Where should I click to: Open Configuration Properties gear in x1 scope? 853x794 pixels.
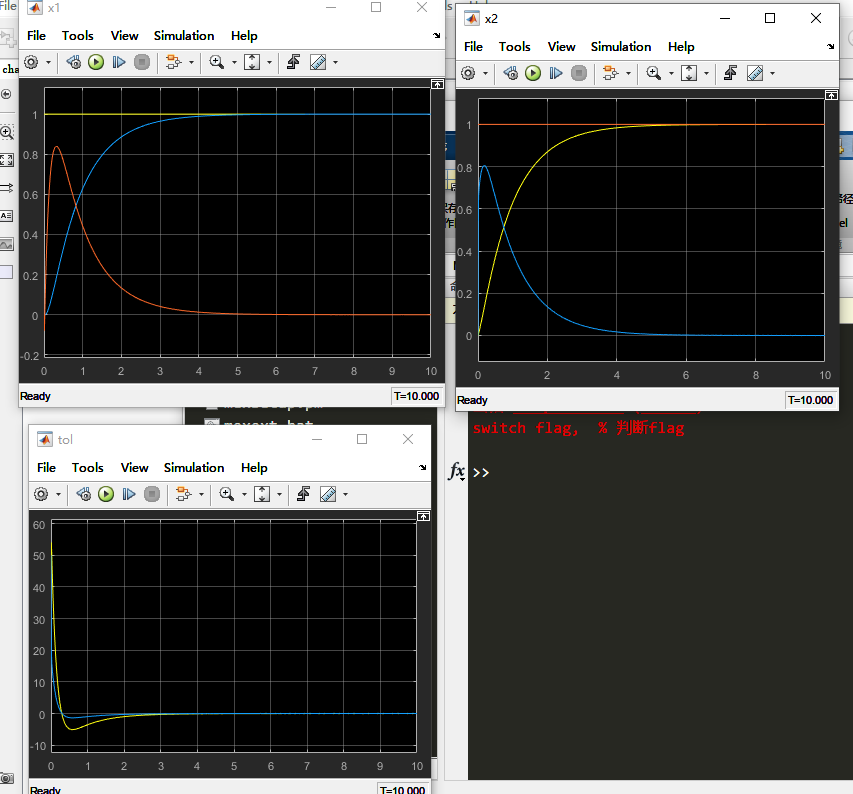click(32, 62)
